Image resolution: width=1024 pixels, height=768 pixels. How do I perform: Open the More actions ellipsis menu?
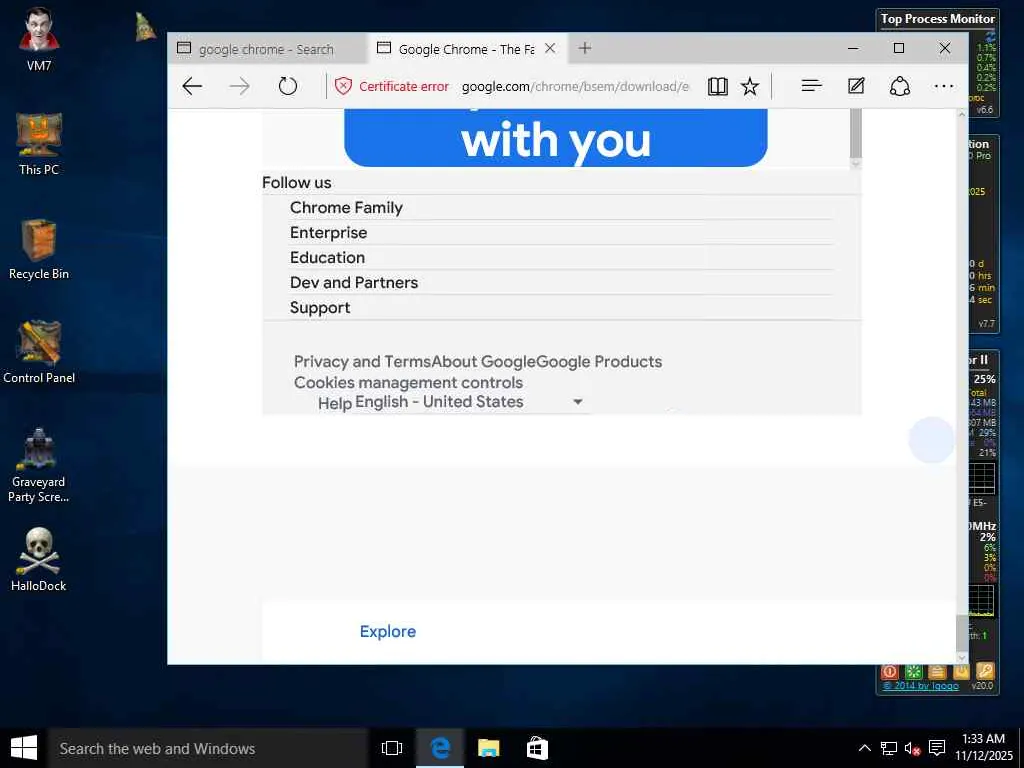click(944, 86)
